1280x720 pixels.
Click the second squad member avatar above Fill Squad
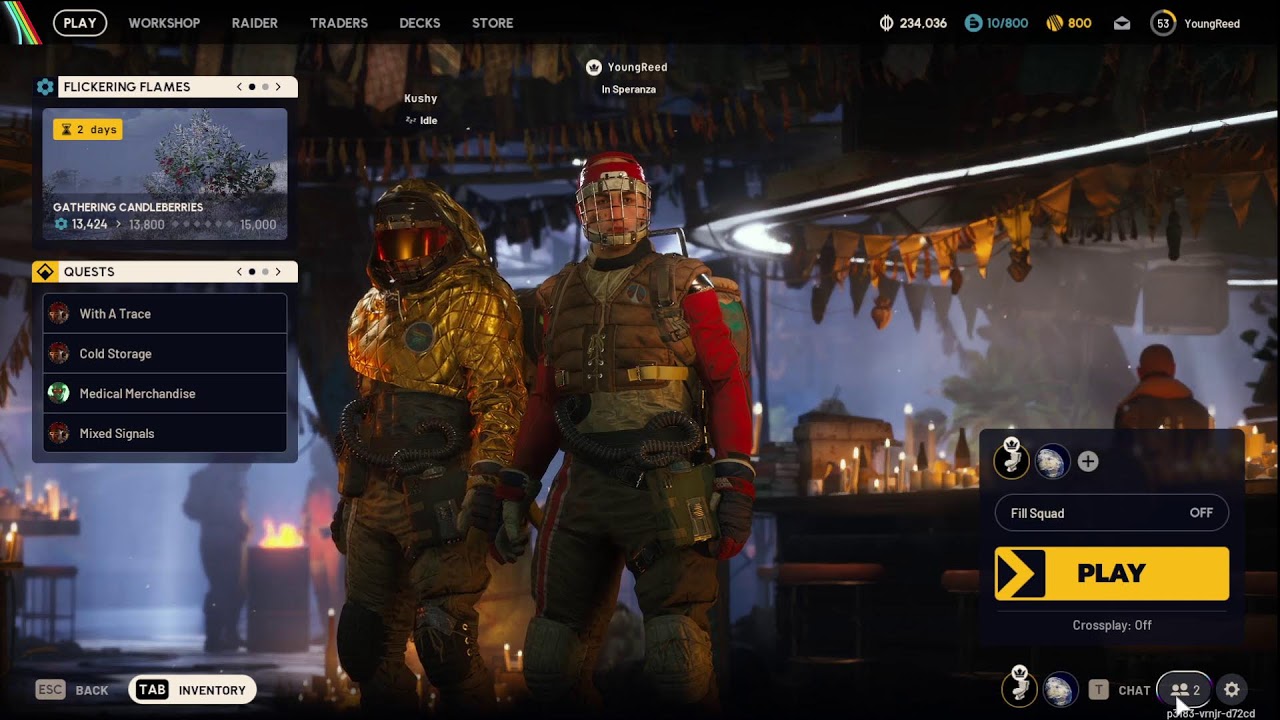point(1052,461)
